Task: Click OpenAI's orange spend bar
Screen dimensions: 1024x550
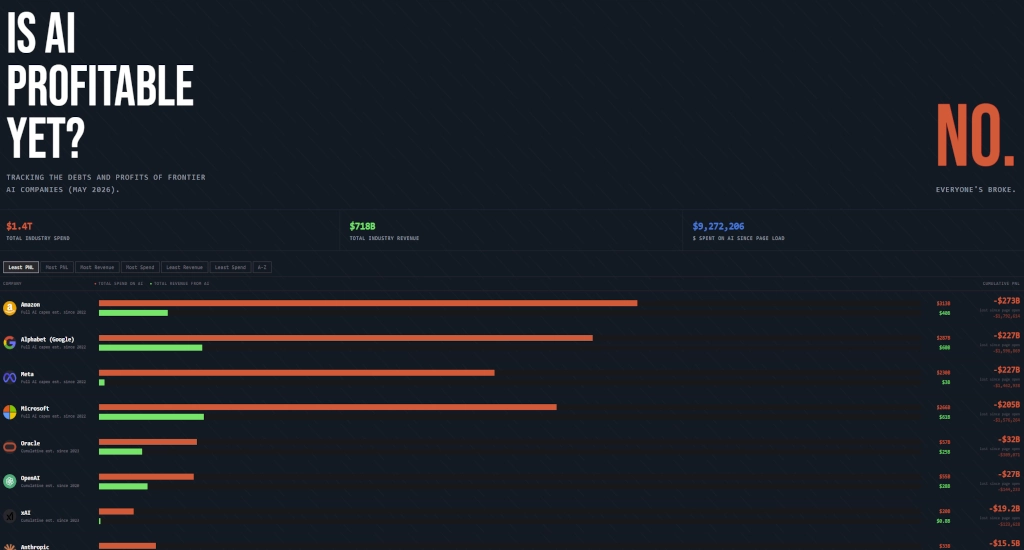Action: [x=146, y=477]
